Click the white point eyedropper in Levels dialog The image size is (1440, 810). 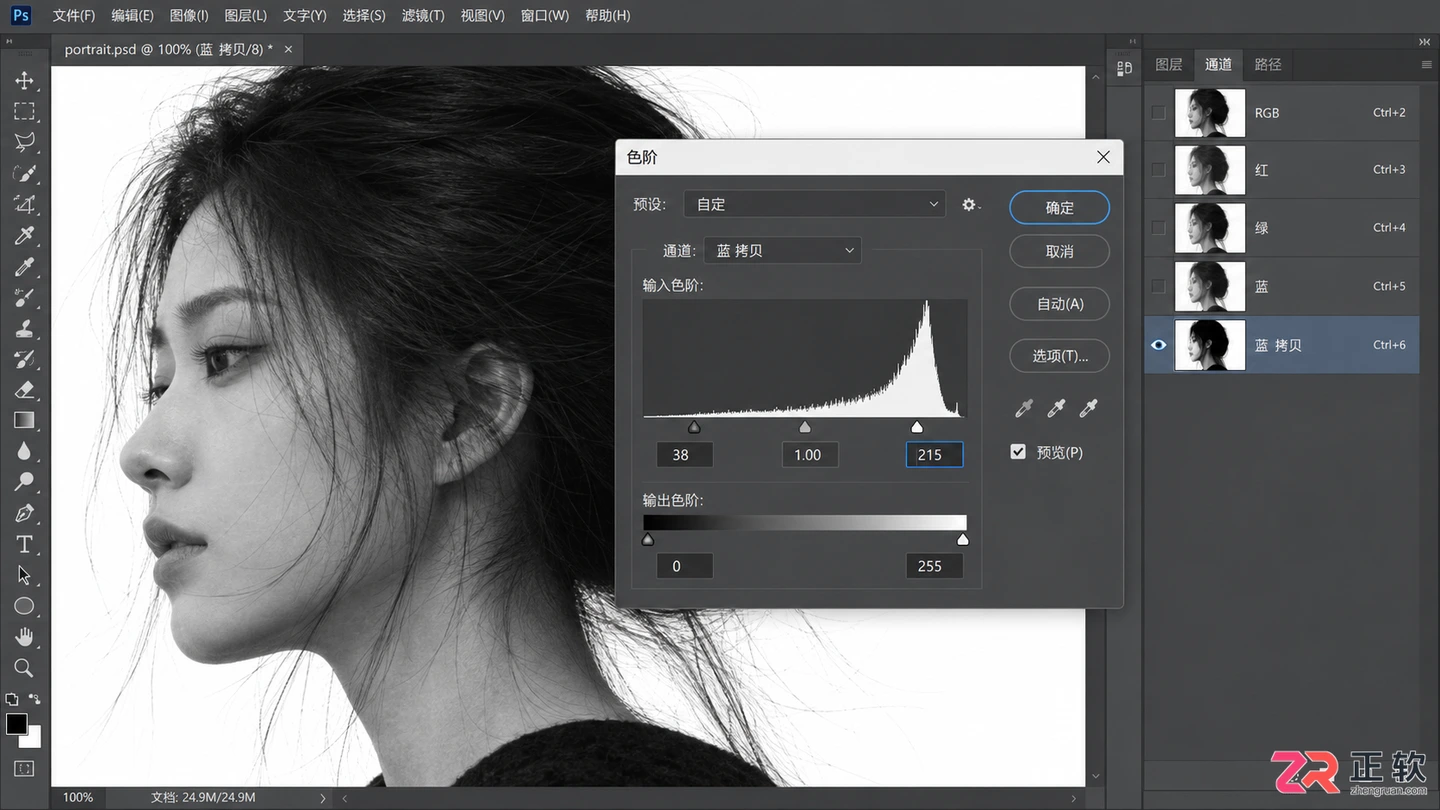point(1088,408)
